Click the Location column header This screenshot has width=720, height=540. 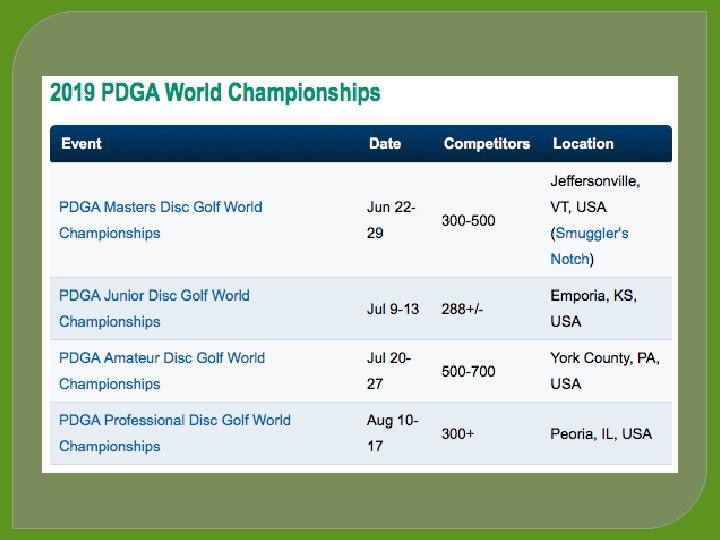583,144
